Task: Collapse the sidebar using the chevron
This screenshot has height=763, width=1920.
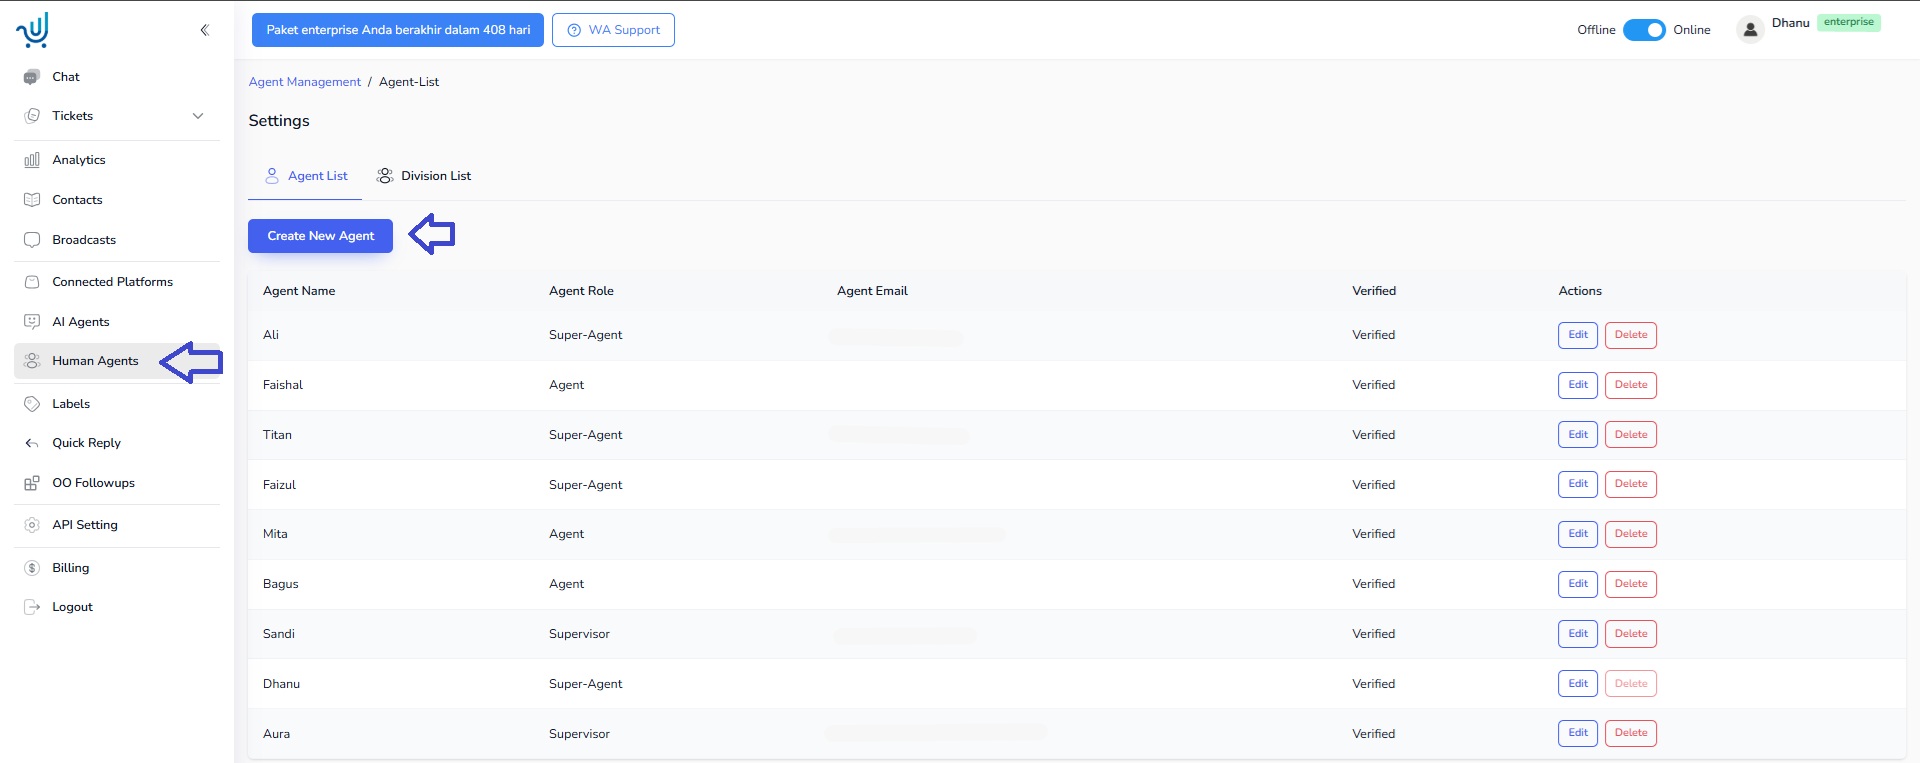Action: tap(204, 30)
